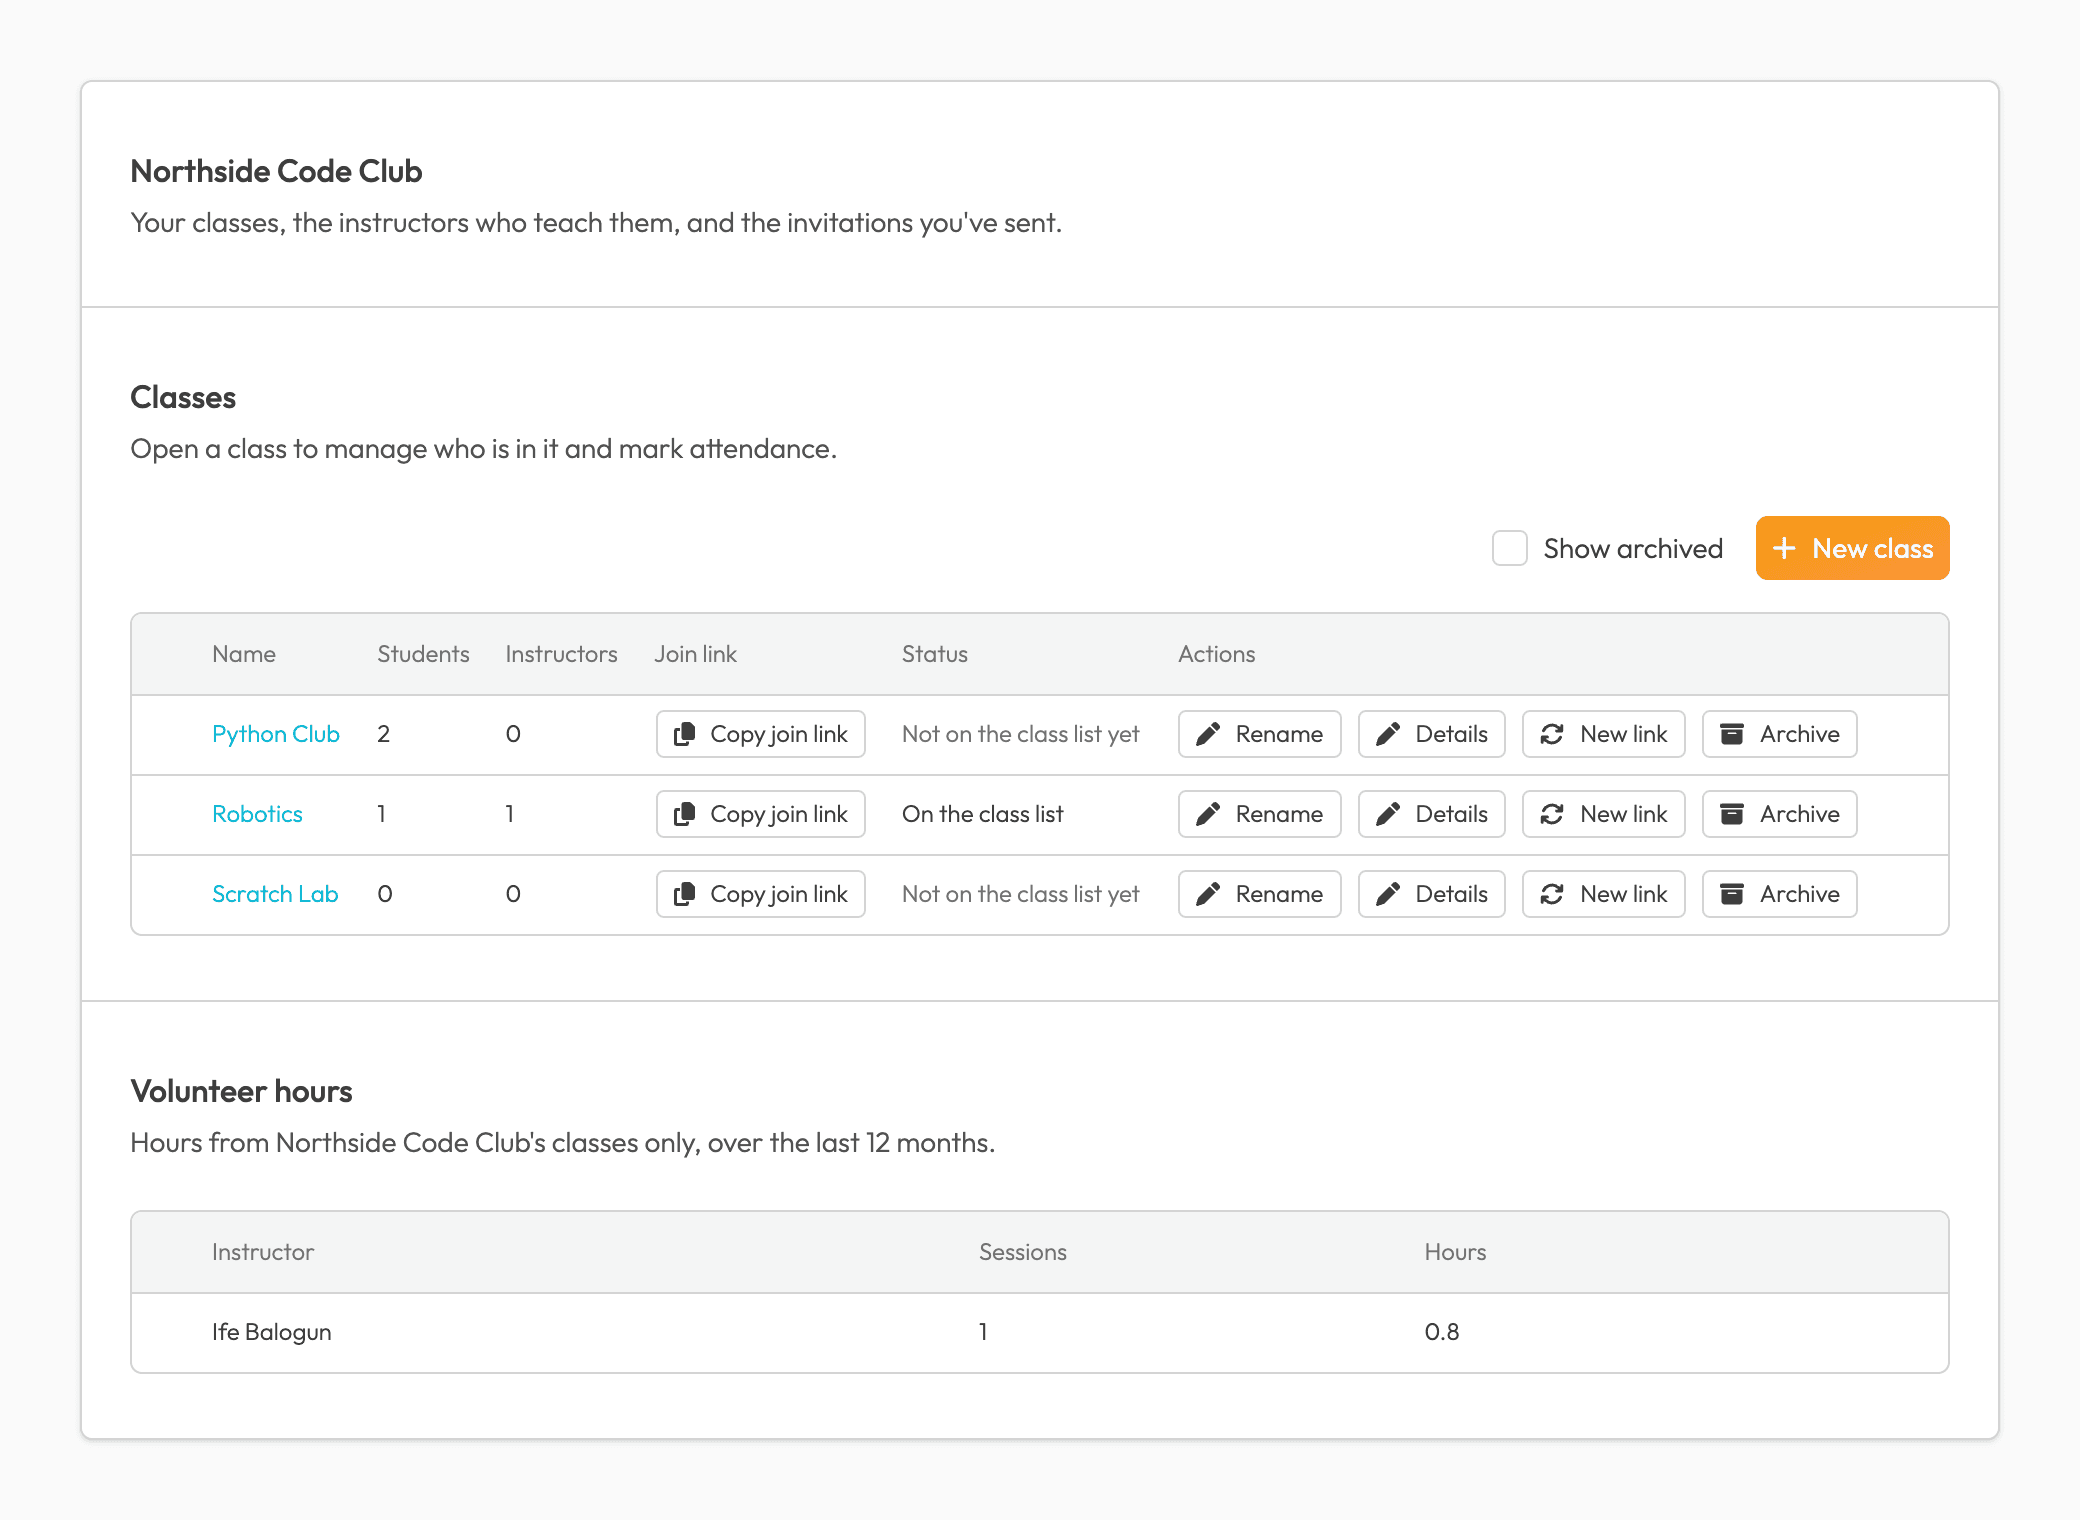Click the Sessions column header
This screenshot has width=2080, height=1520.
click(1022, 1252)
